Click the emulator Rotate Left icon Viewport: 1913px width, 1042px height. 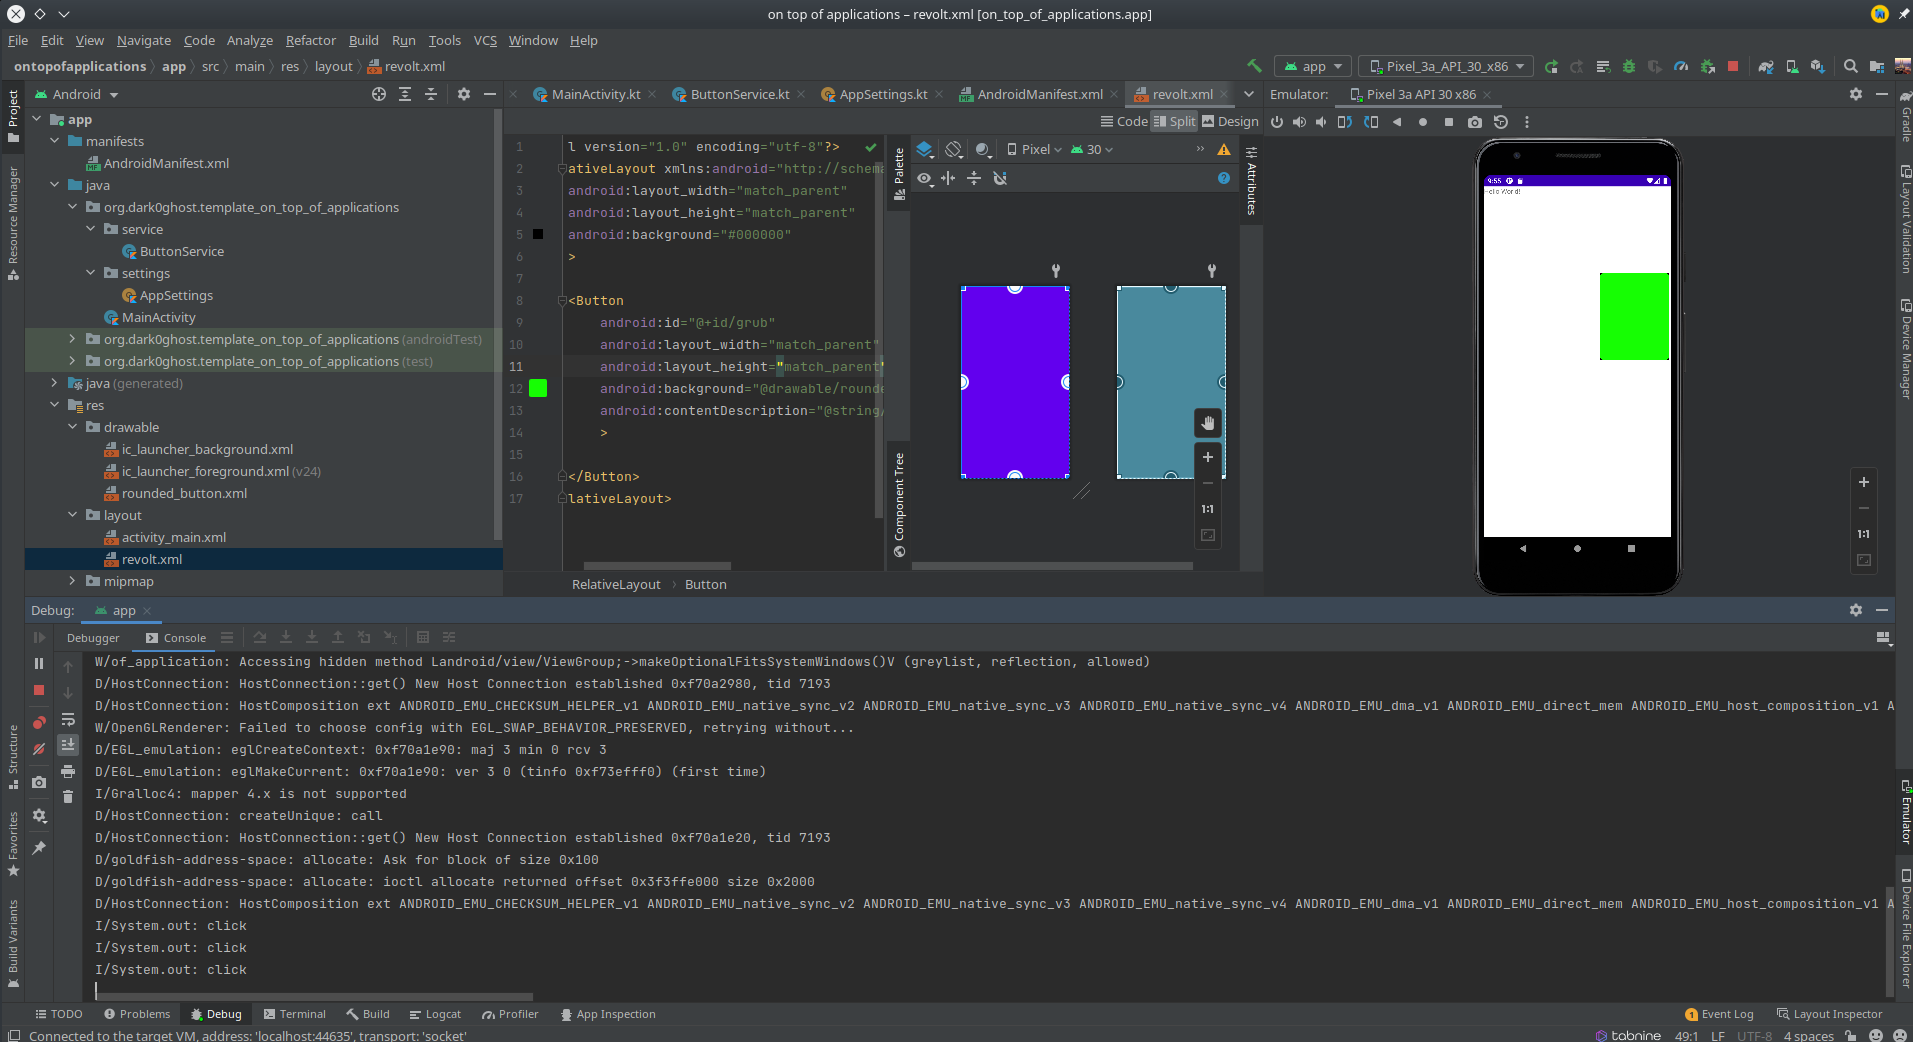pos(1345,122)
